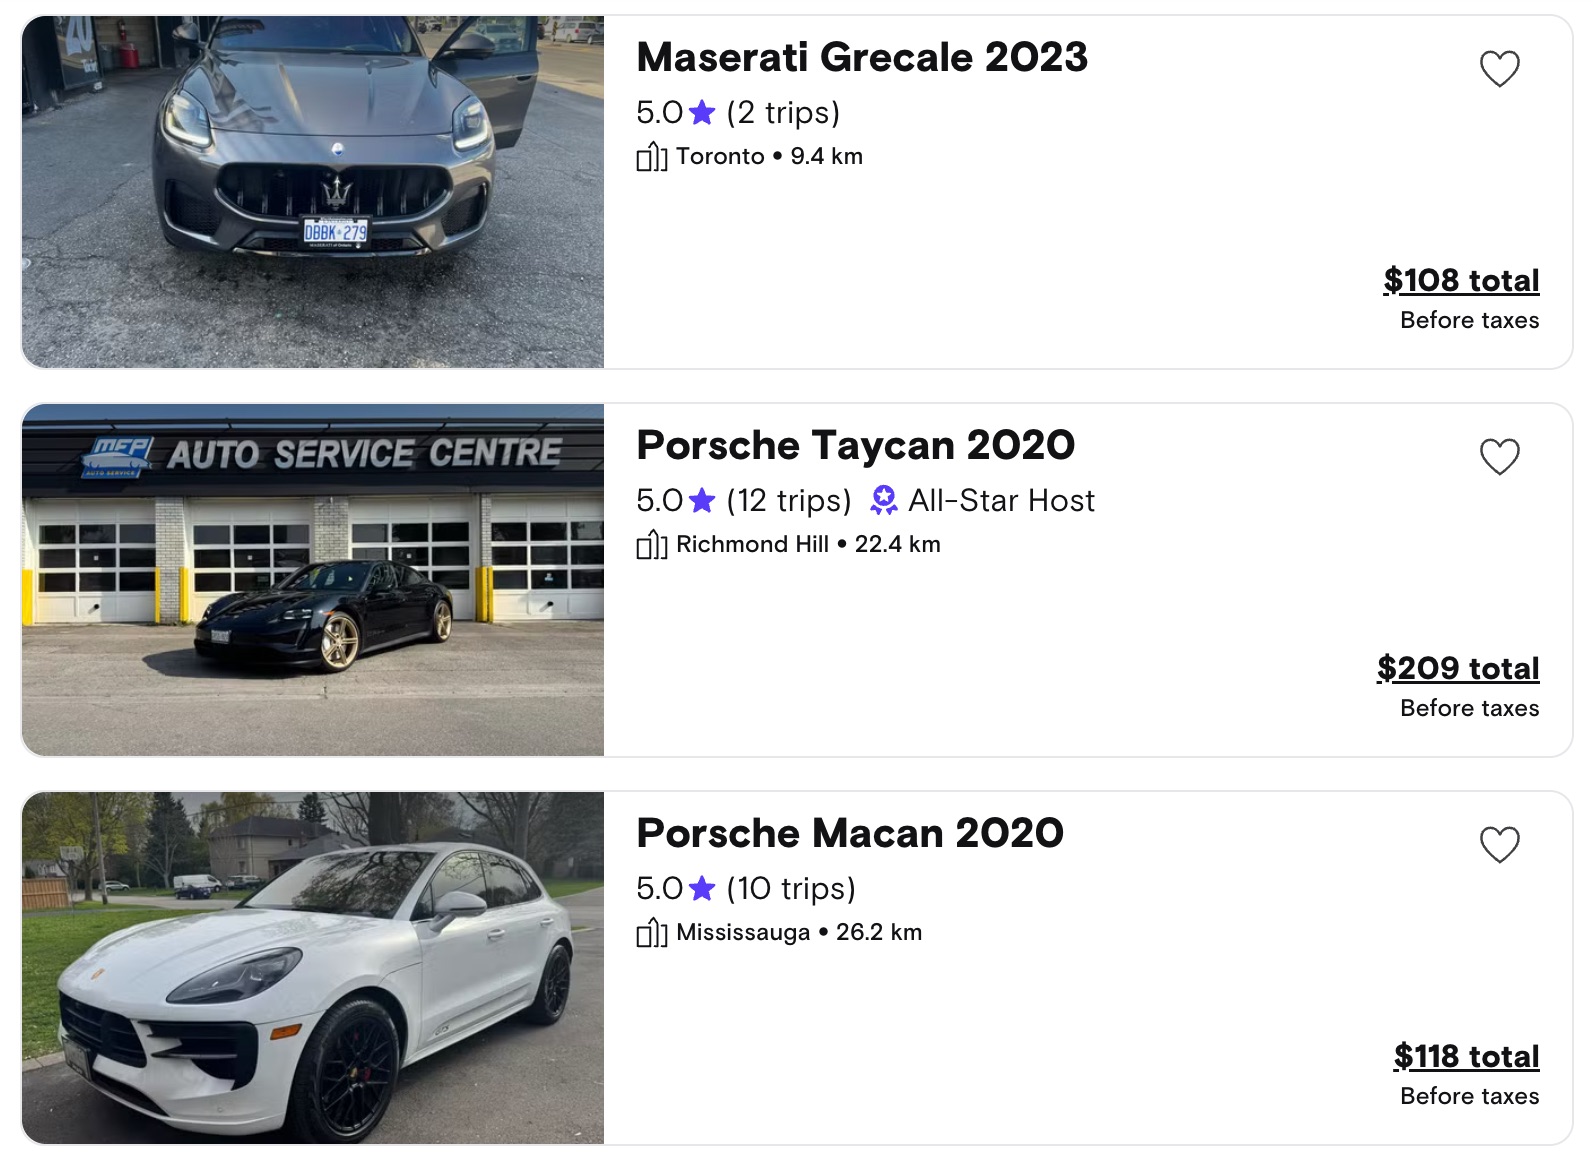The image size is (1592, 1160).
Task: Click the delivery icon beside Richmond Hill
Action: (x=650, y=544)
